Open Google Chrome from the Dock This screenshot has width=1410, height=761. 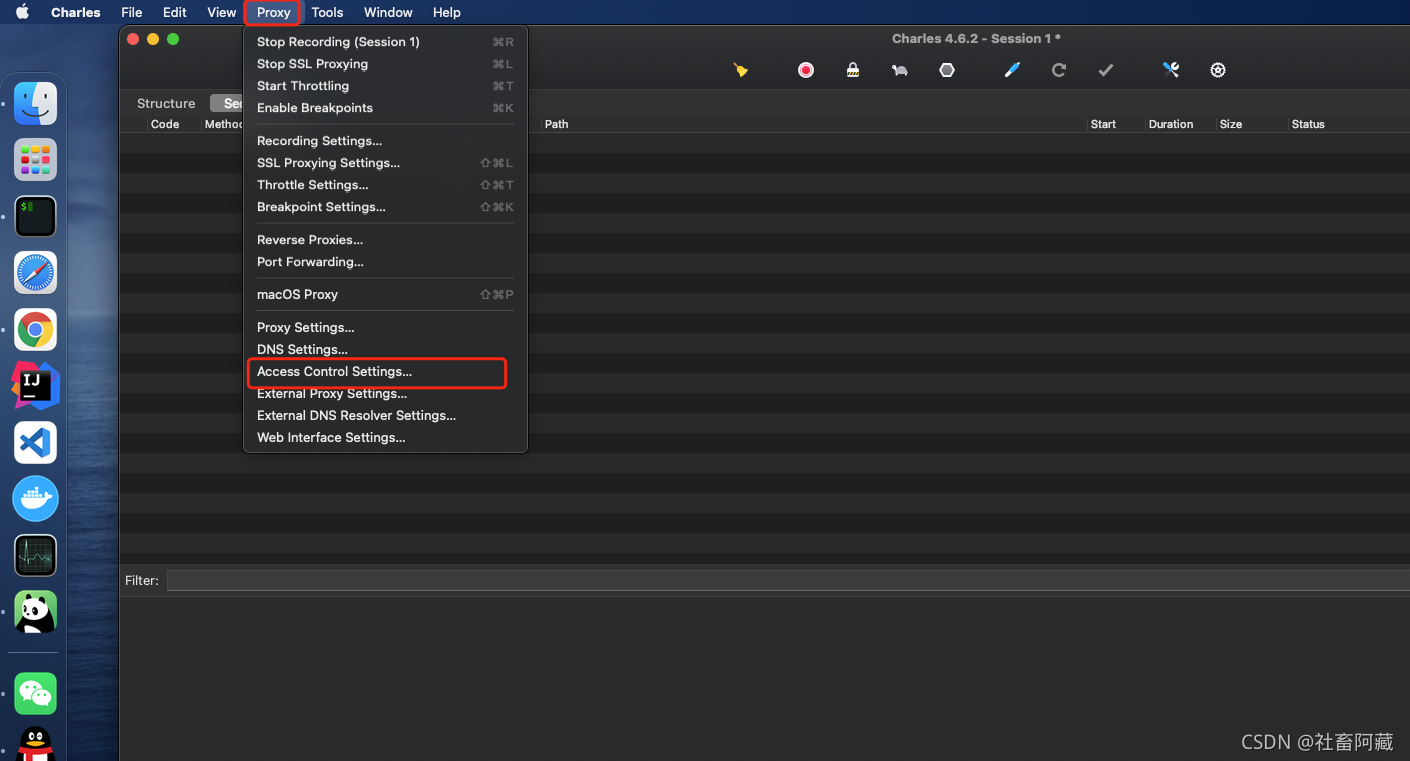click(x=35, y=329)
